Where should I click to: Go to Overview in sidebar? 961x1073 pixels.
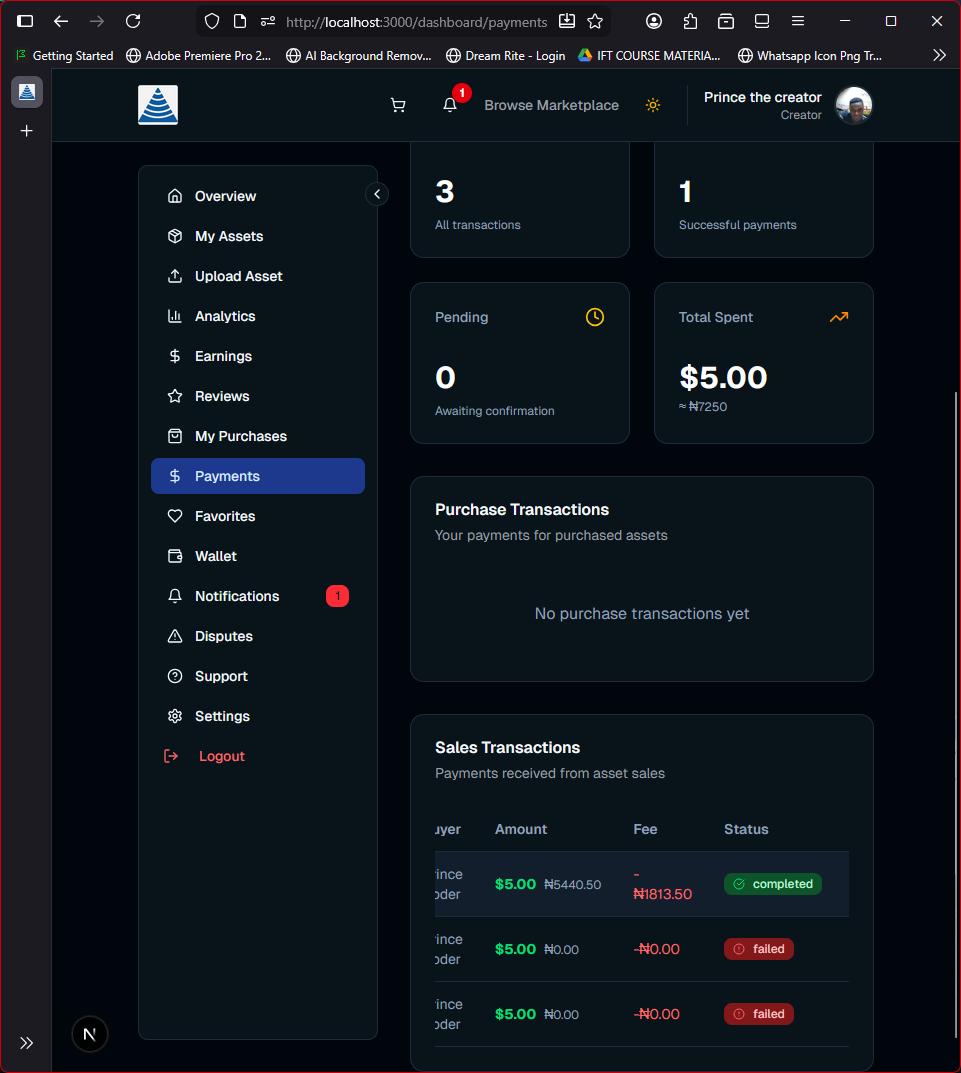tap(225, 196)
